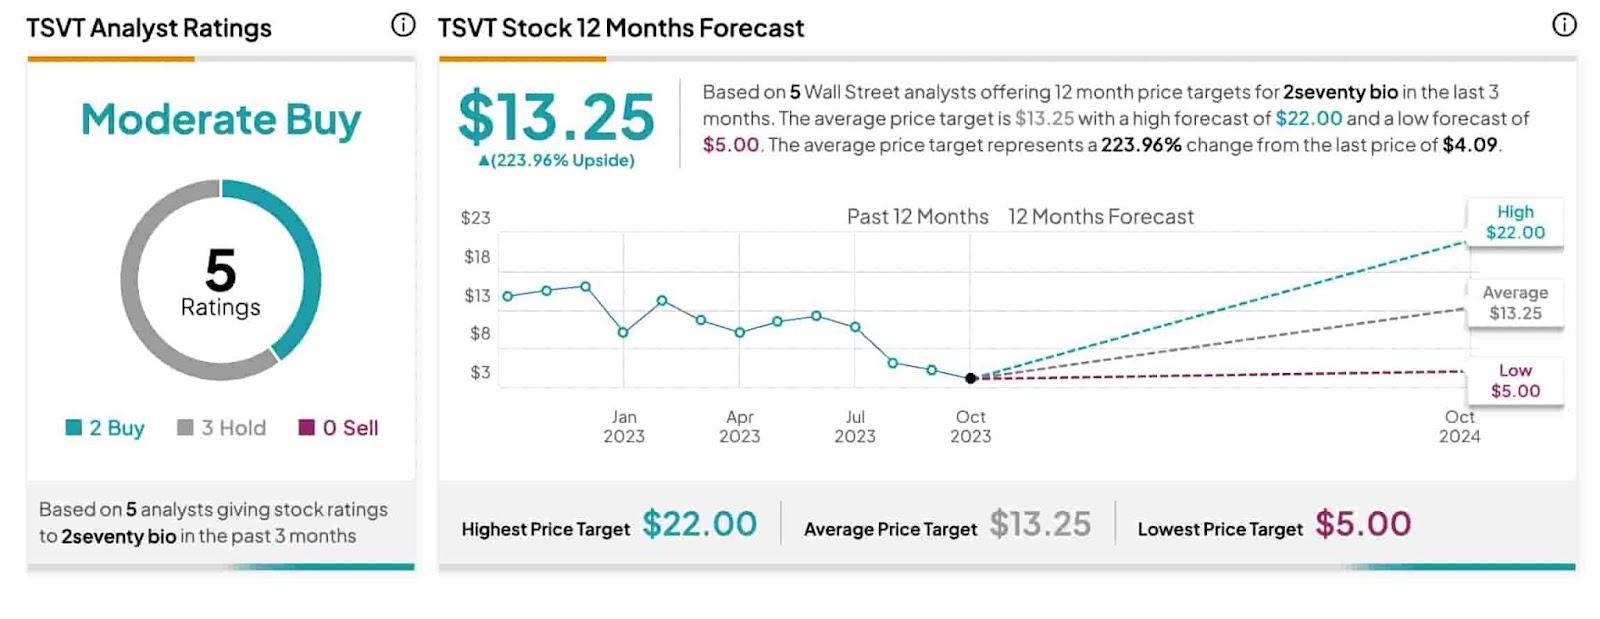Click the purple Sell legend square
This screenshot has height=619, width=1600.
[307, 428]
